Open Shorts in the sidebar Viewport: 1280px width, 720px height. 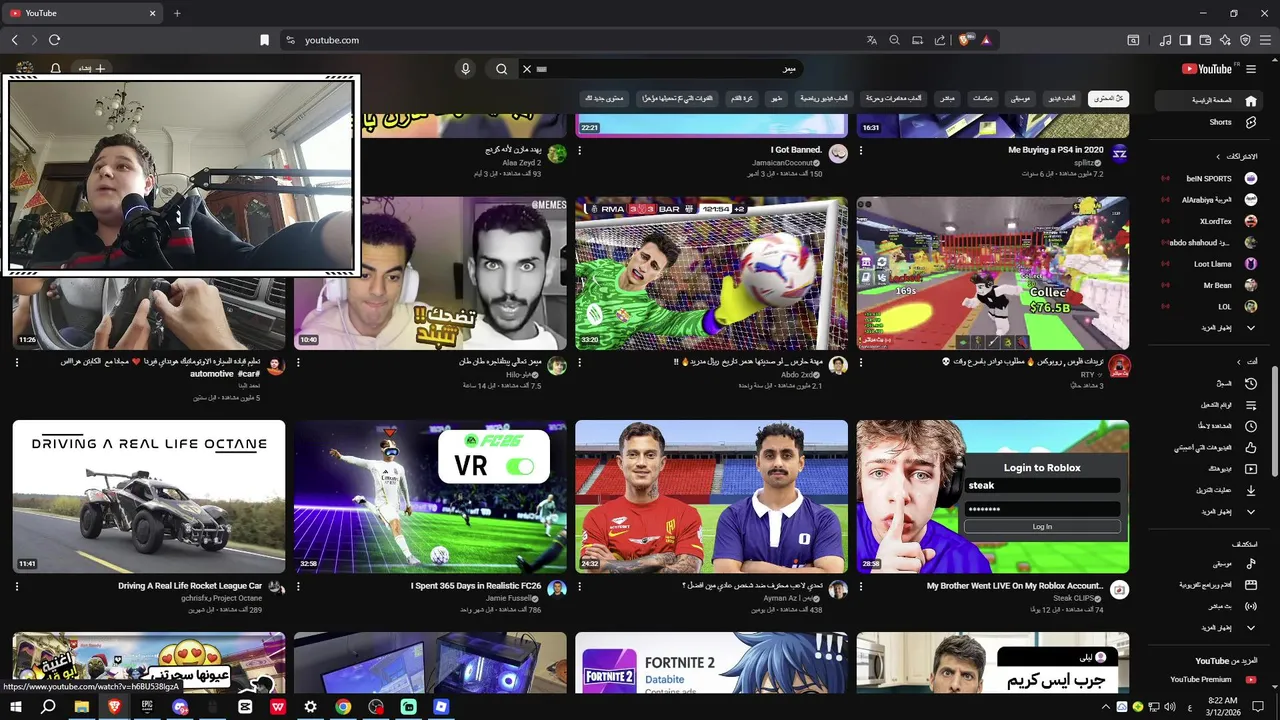click(1208, 122)
